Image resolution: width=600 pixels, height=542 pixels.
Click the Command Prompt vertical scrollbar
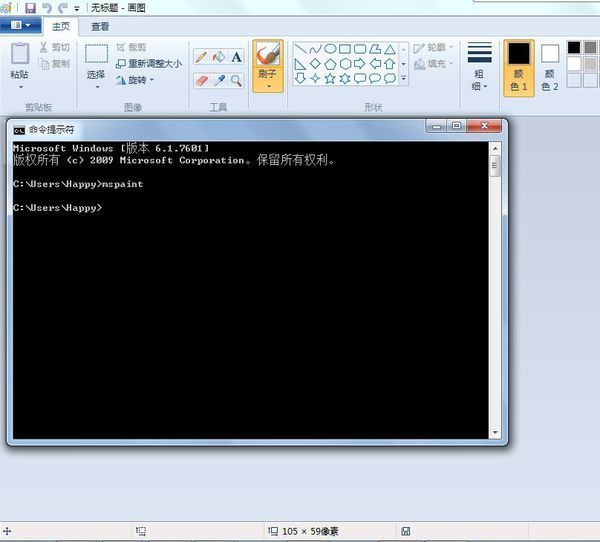(495, 290)
